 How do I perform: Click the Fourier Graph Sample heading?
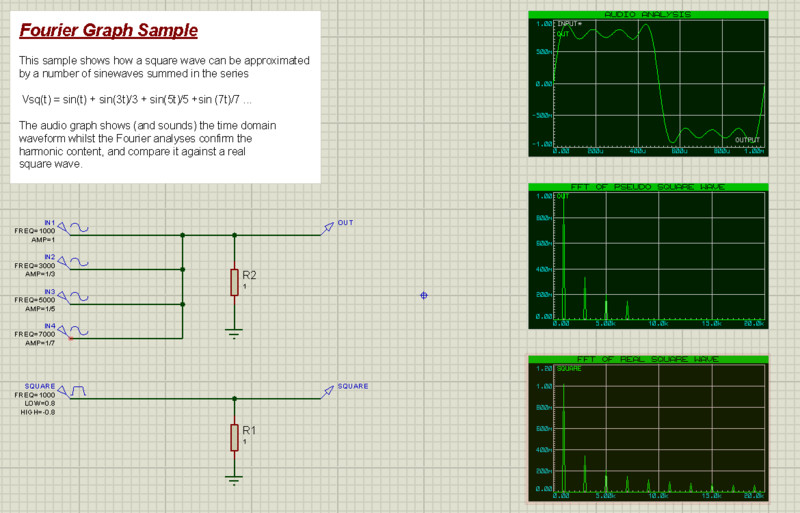click(x=109, y=31)
